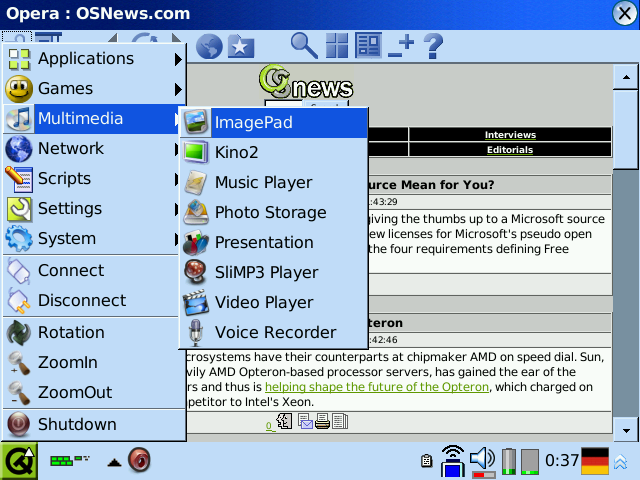The height and width of the screenshot is (480, 640).
Task: Expand the Applications submenu arrow
Action: [x=178, y=59]
